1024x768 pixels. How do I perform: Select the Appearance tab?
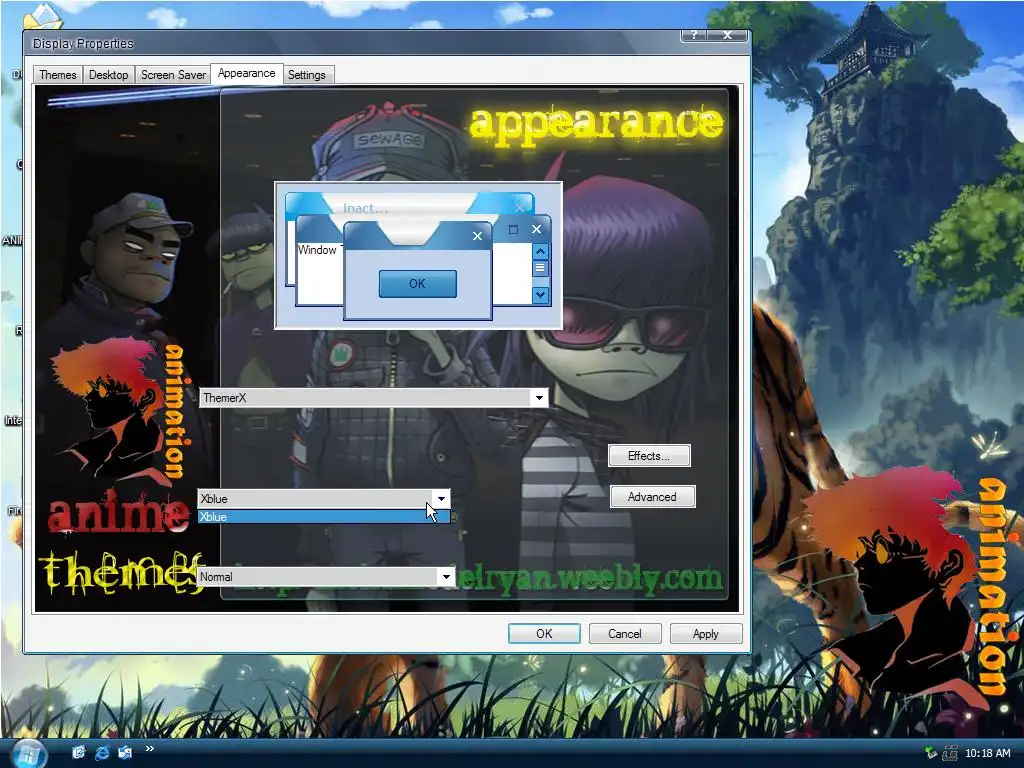click(x=246, y=73)
